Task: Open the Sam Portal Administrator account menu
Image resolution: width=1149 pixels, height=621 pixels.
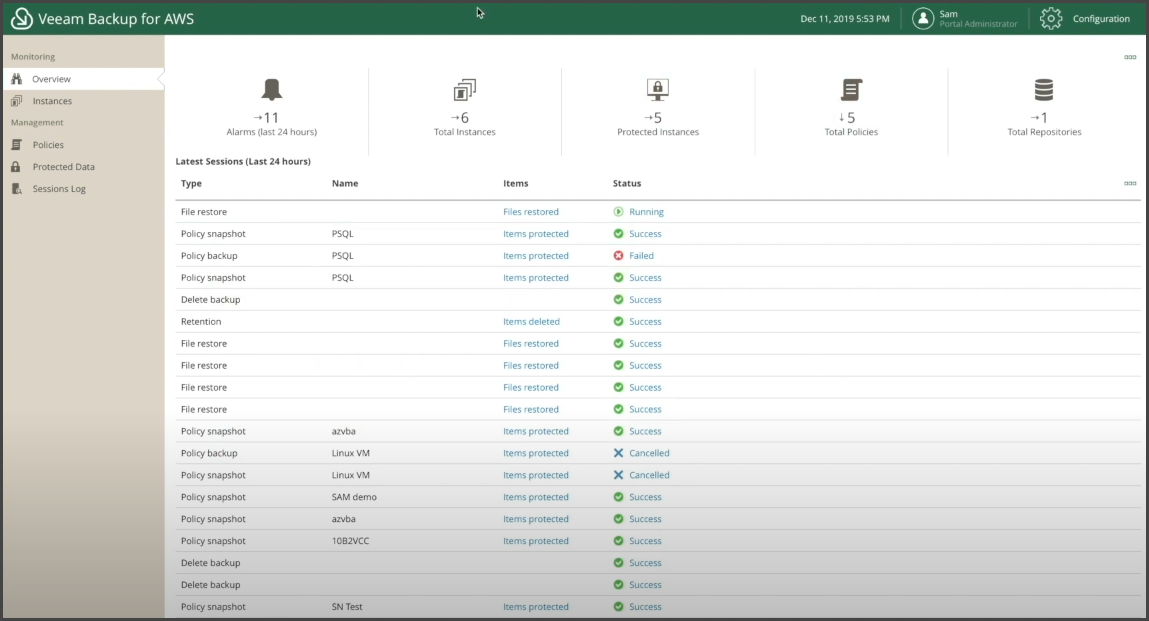Action: (x=963, y=18)
